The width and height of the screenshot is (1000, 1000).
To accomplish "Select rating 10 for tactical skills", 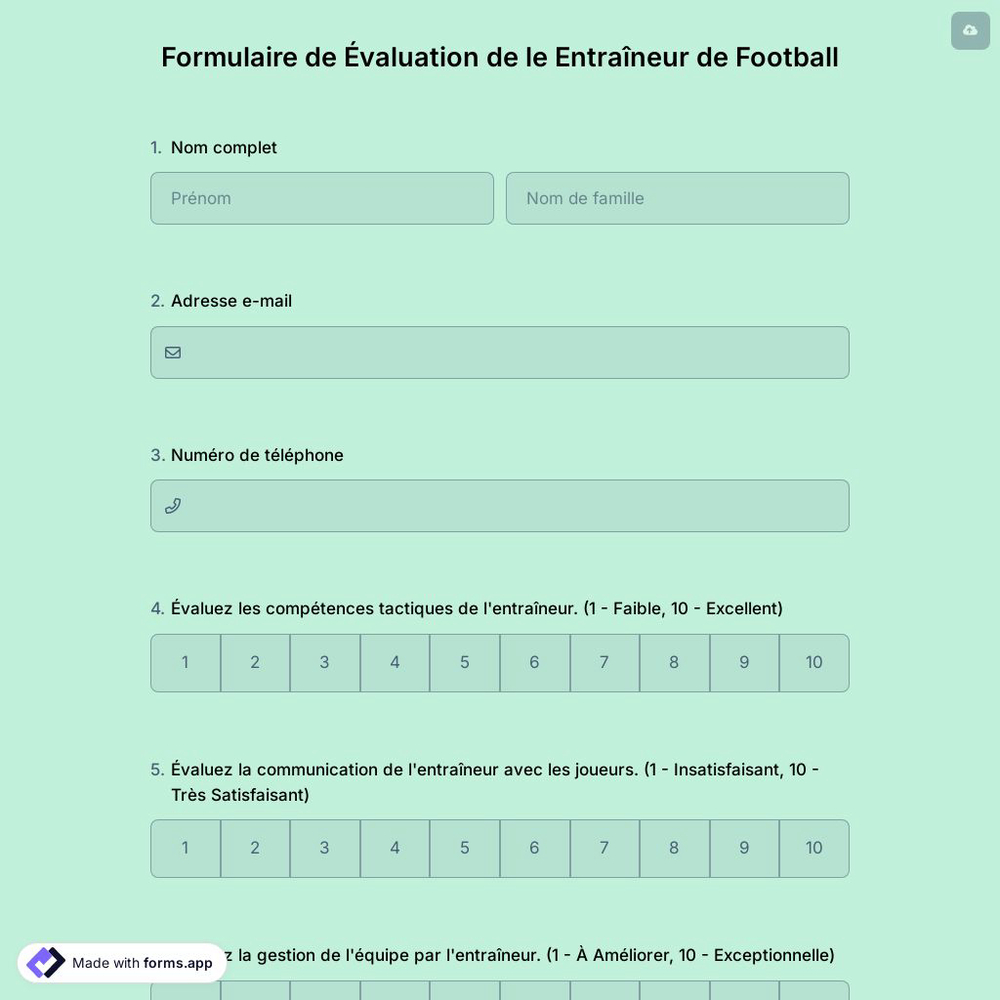I will pos(813,662).
